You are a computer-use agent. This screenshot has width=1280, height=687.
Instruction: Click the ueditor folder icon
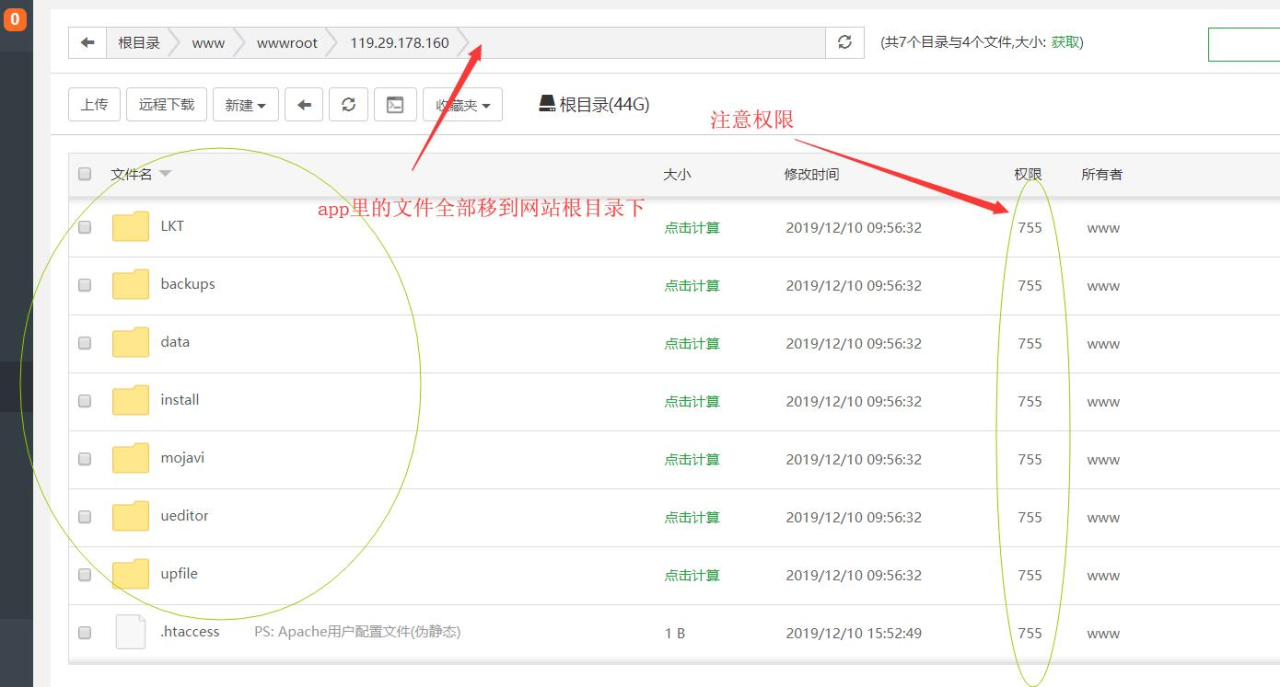tap(130, 517)
